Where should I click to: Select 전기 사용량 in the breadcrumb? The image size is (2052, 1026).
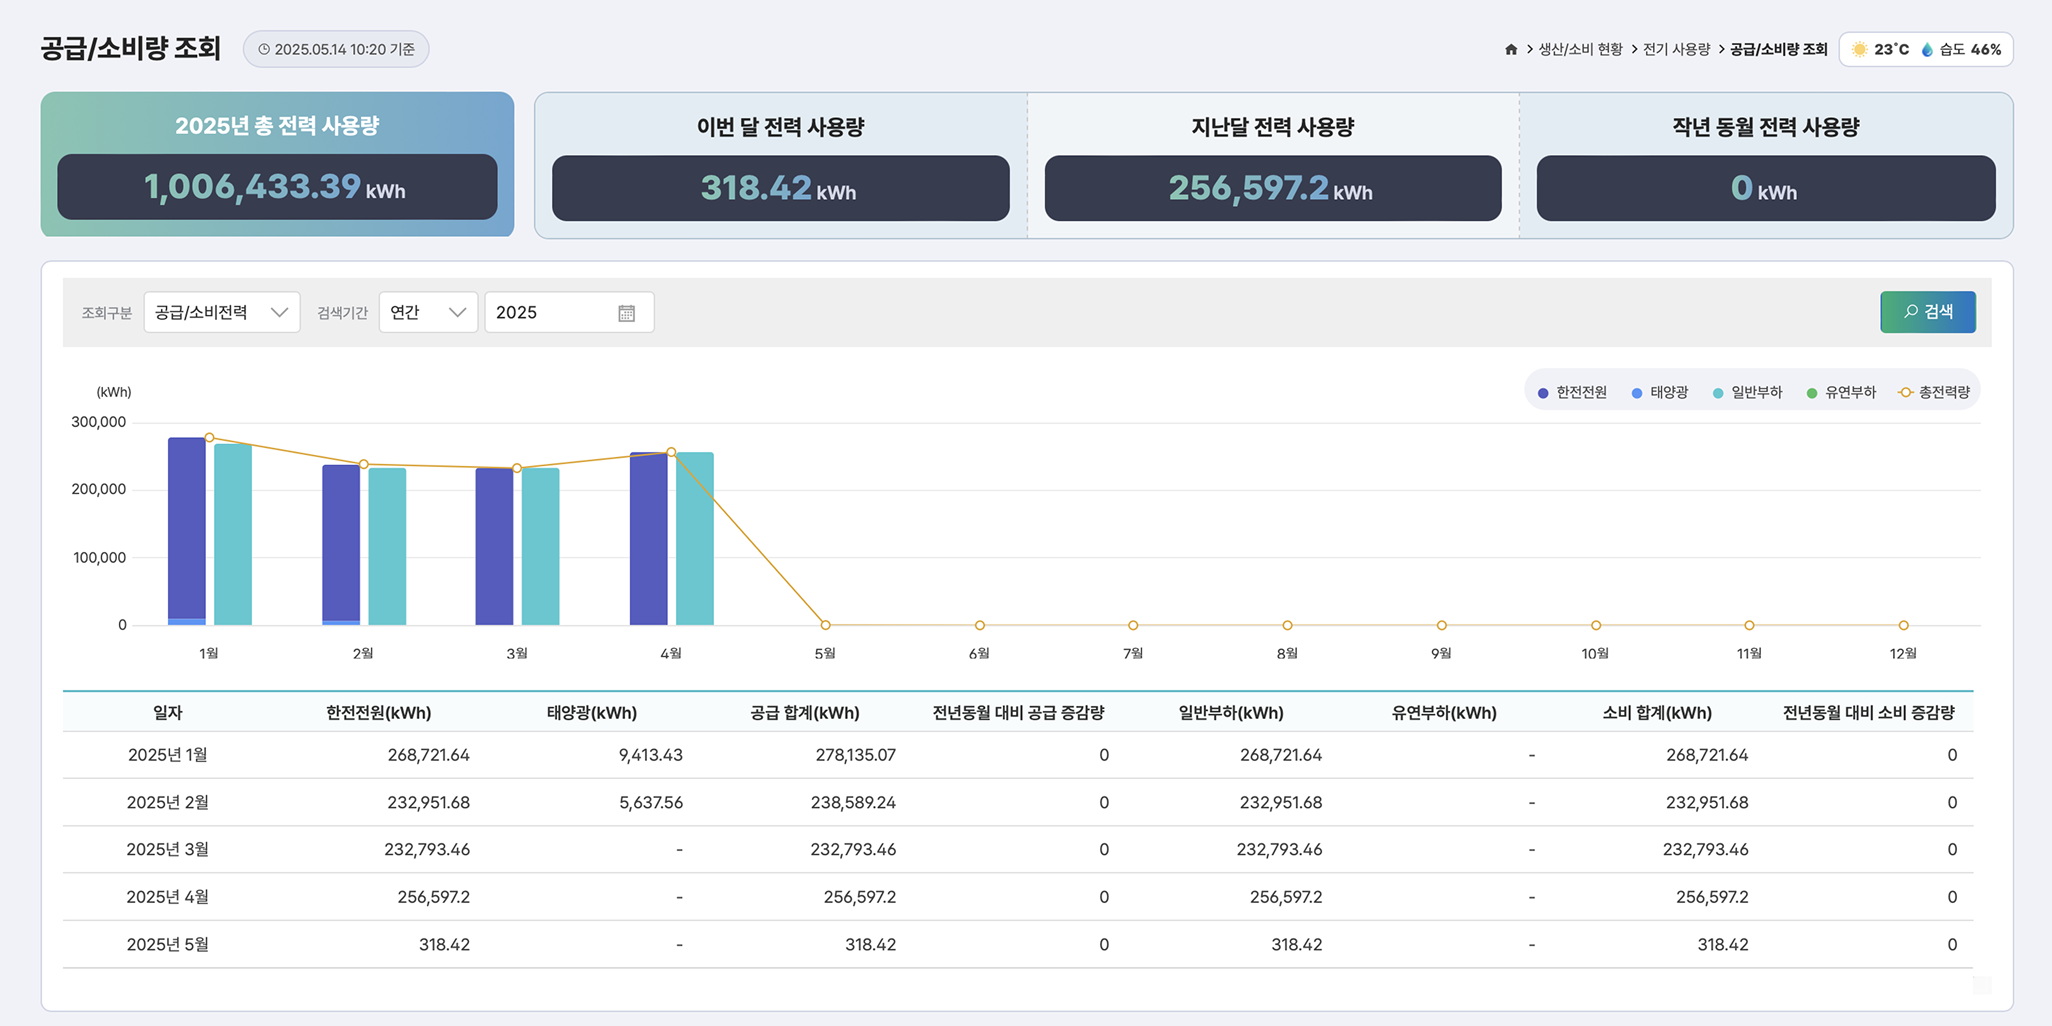tap(1677, 49)
